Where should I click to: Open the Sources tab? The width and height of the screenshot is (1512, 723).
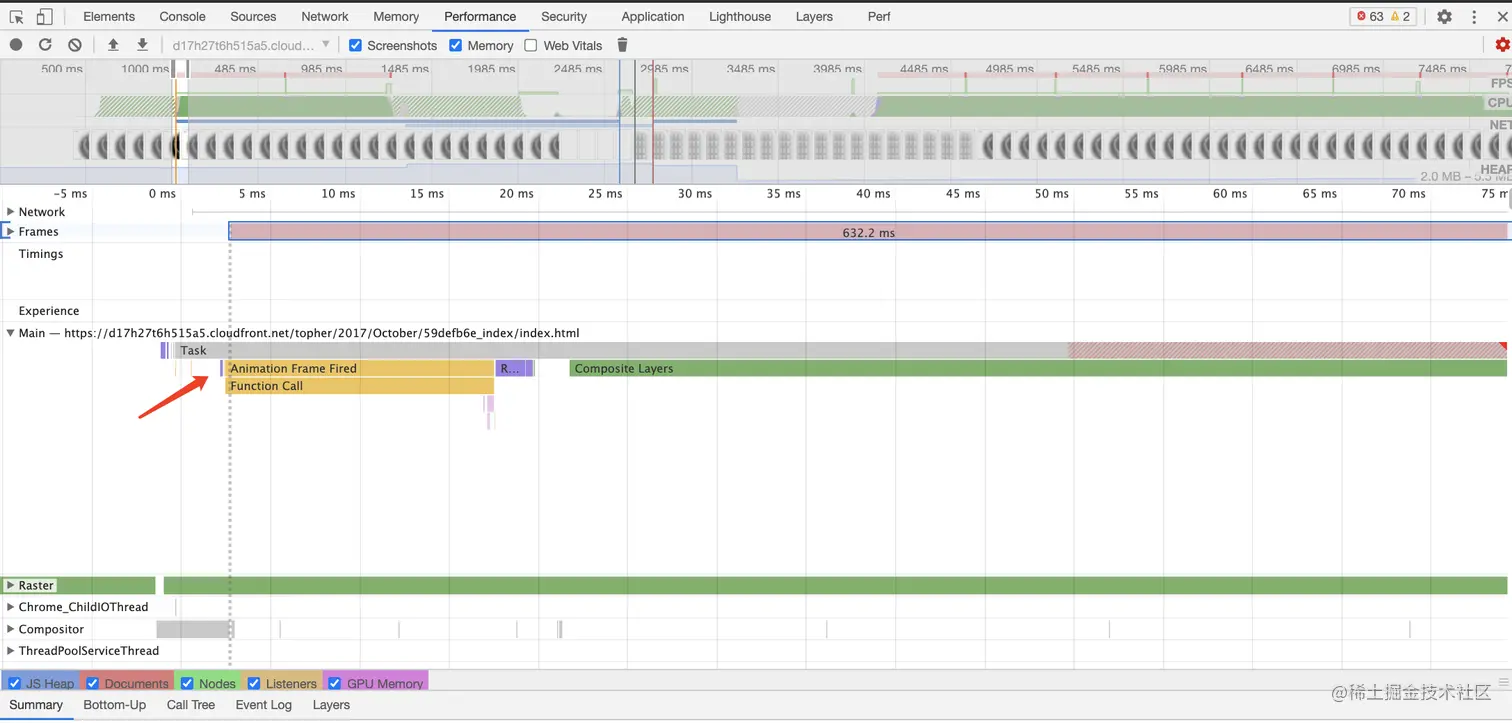coord(253,17)
